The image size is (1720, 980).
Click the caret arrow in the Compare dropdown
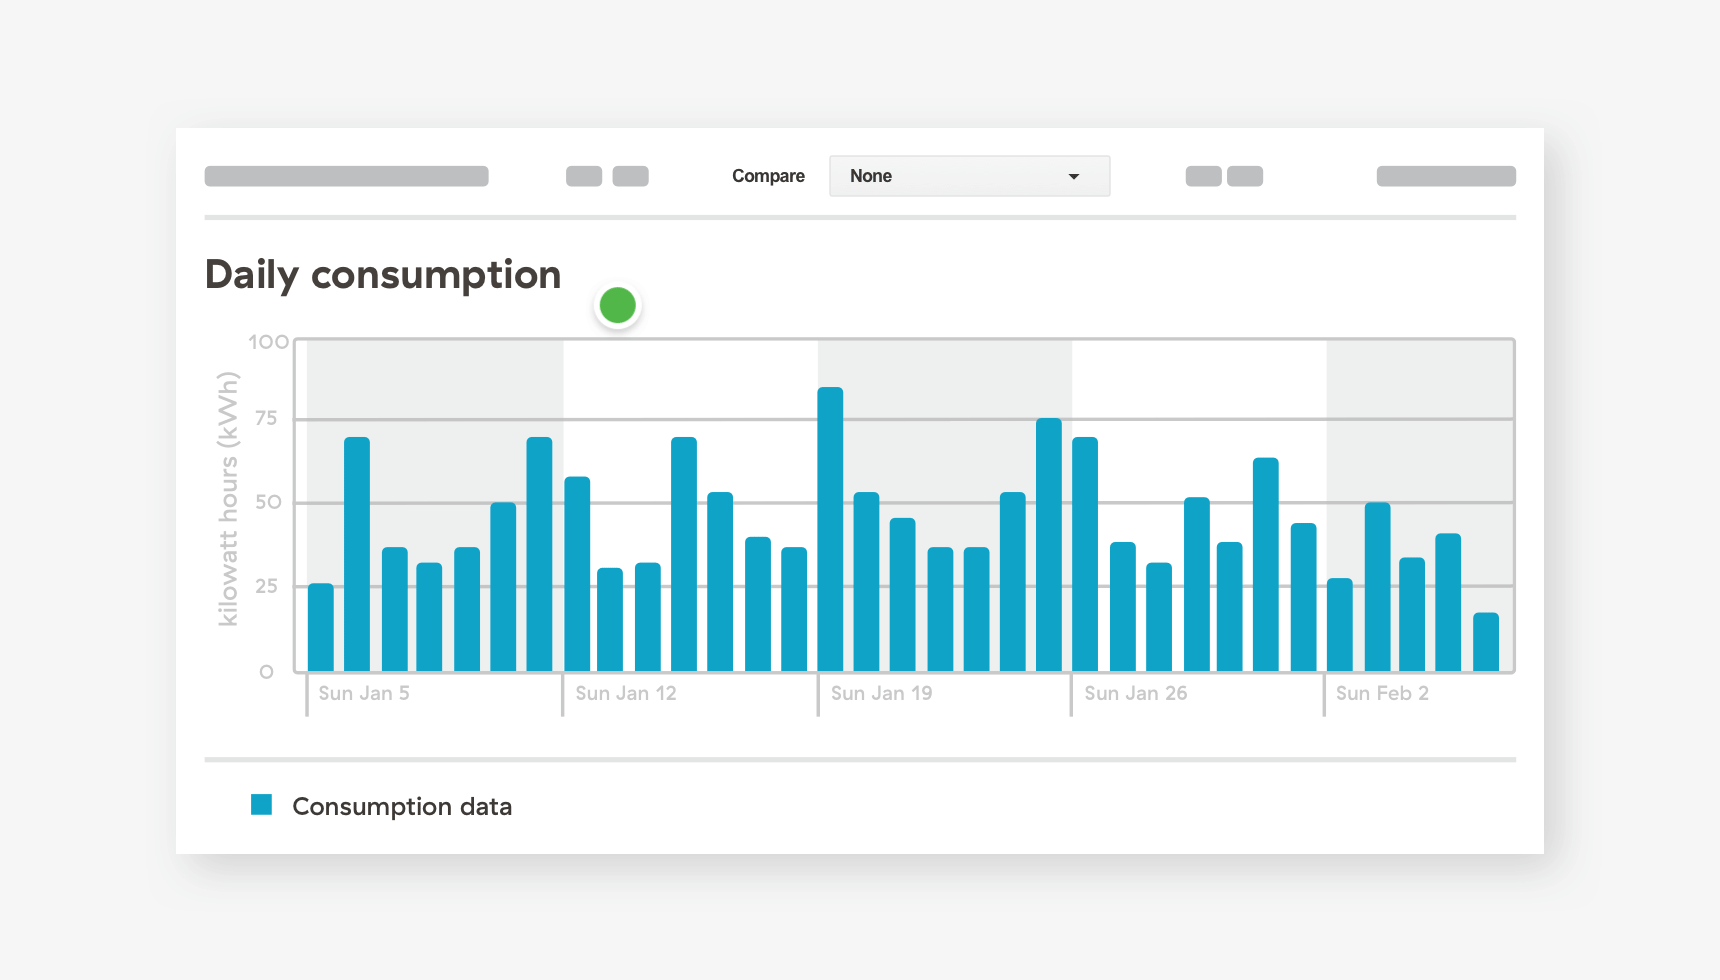point(1074,177)
